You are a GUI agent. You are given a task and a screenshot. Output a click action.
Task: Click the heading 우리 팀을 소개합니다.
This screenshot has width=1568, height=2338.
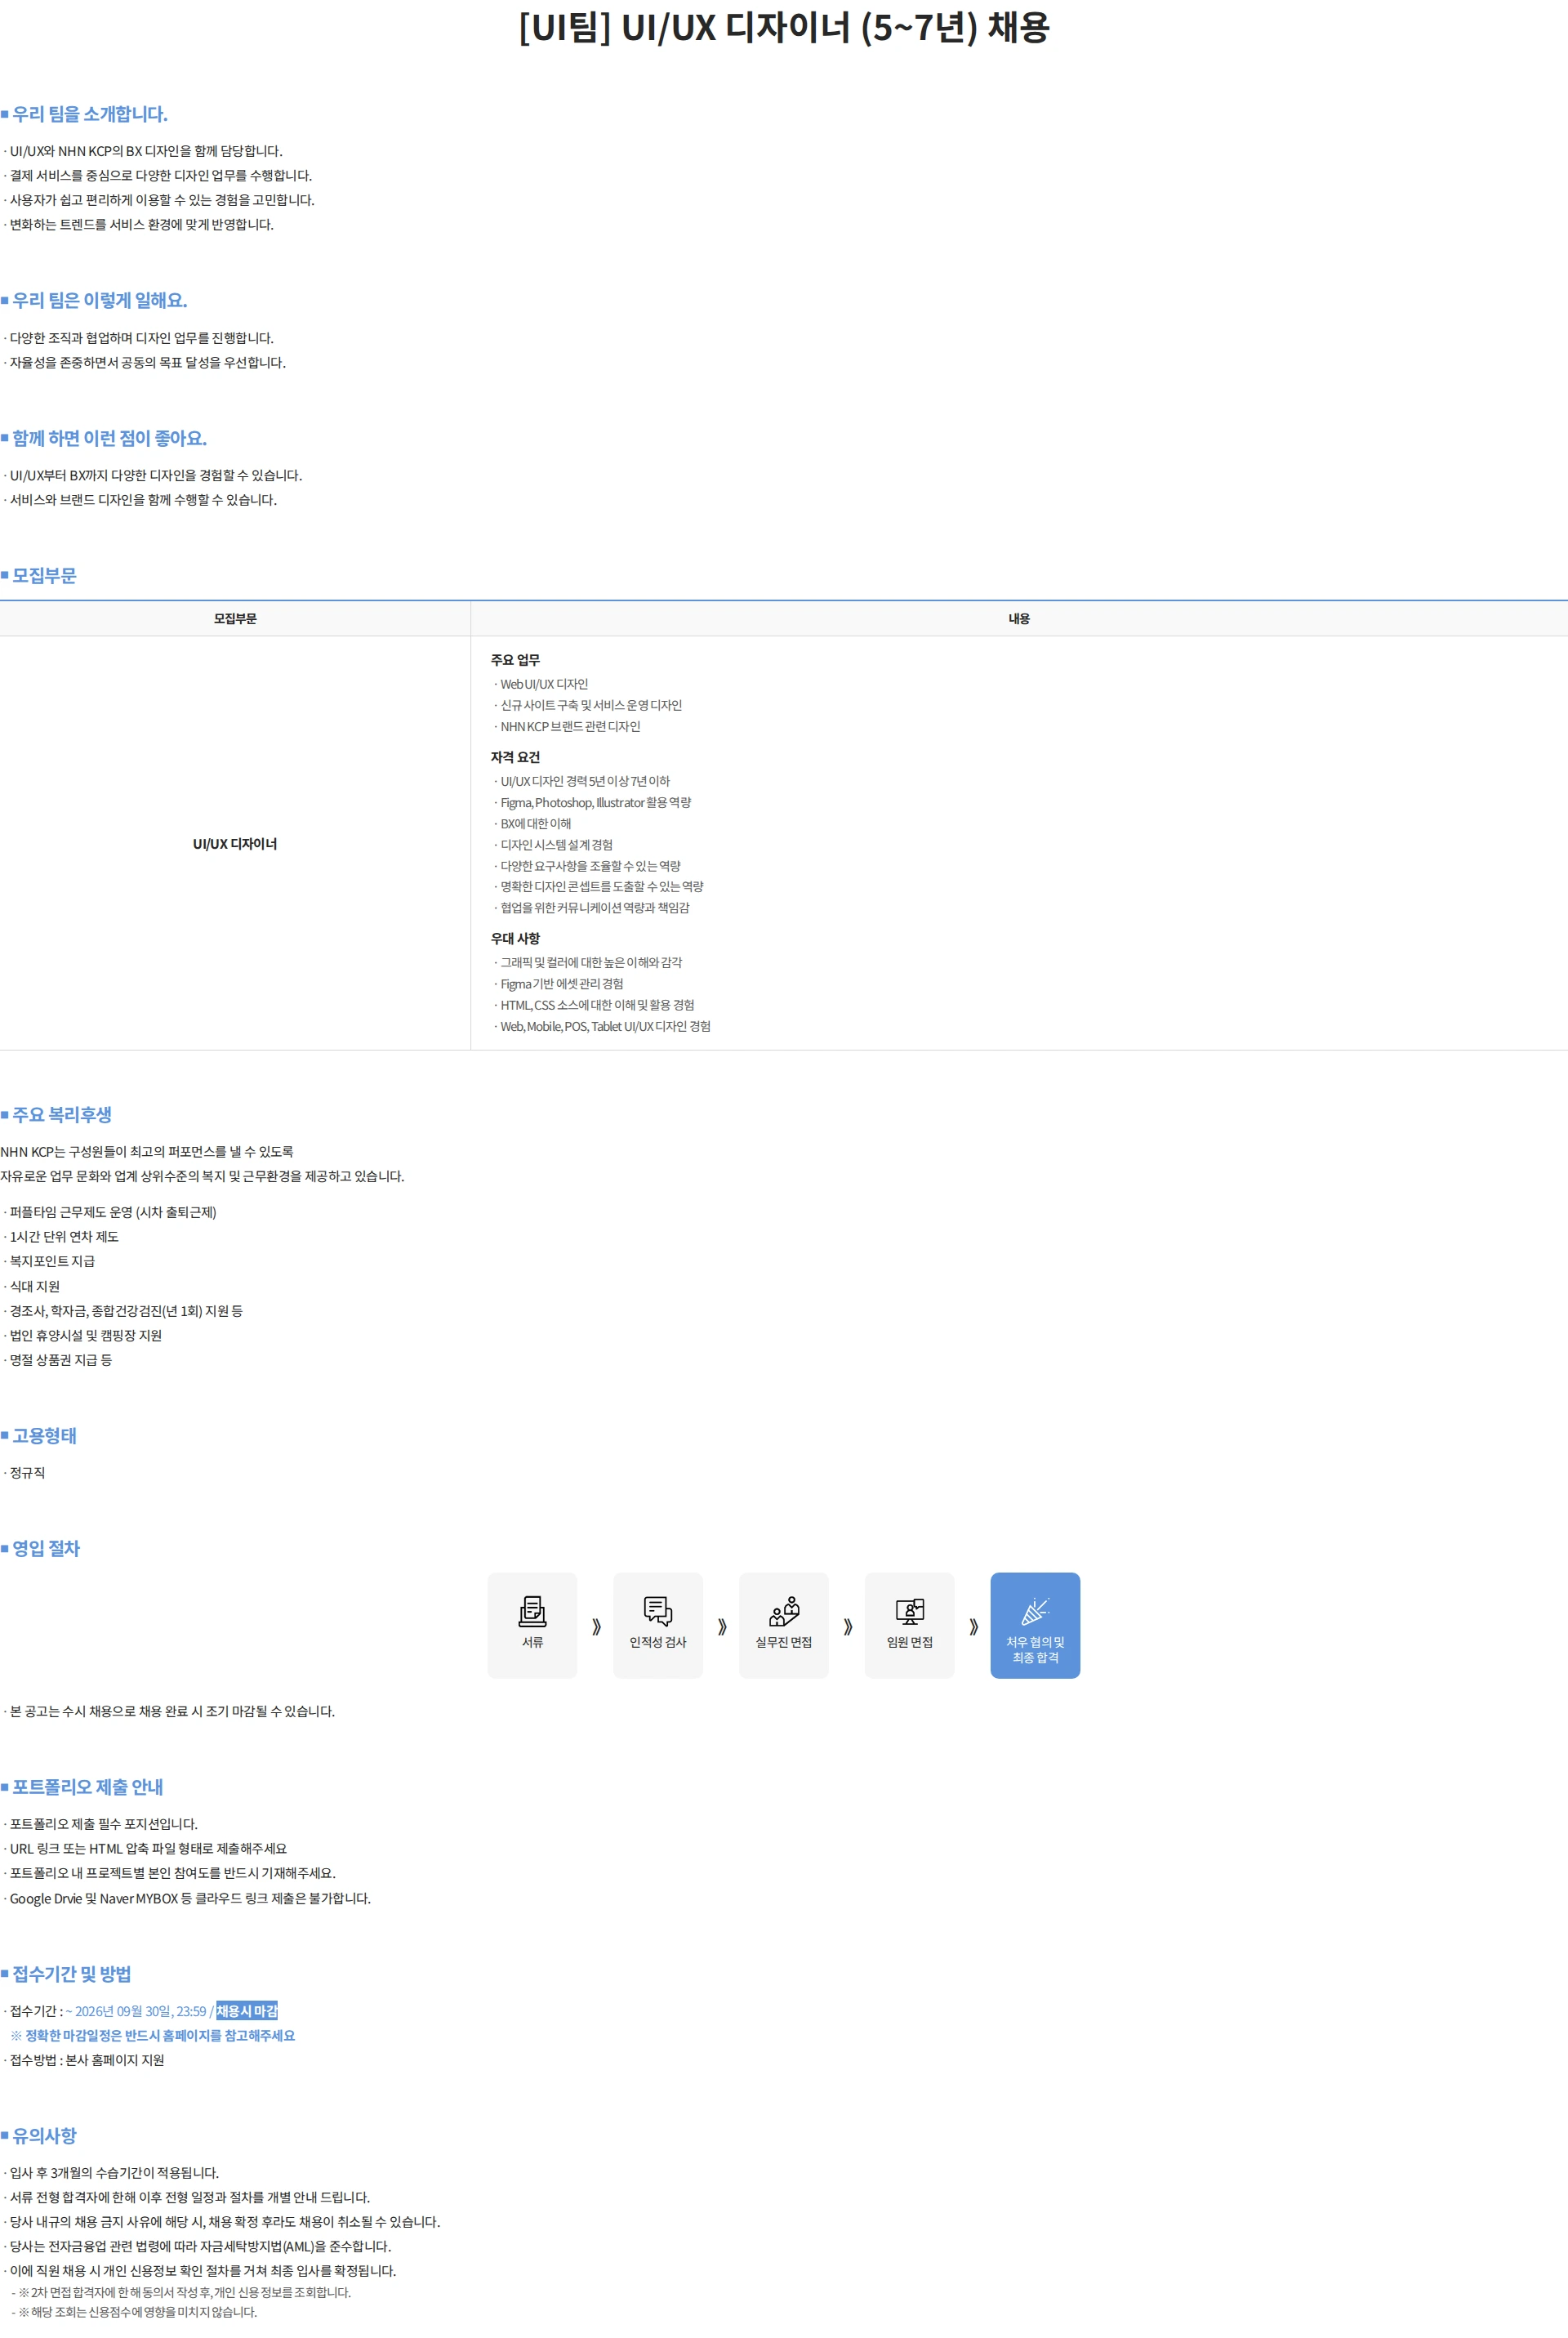(90, 114)
